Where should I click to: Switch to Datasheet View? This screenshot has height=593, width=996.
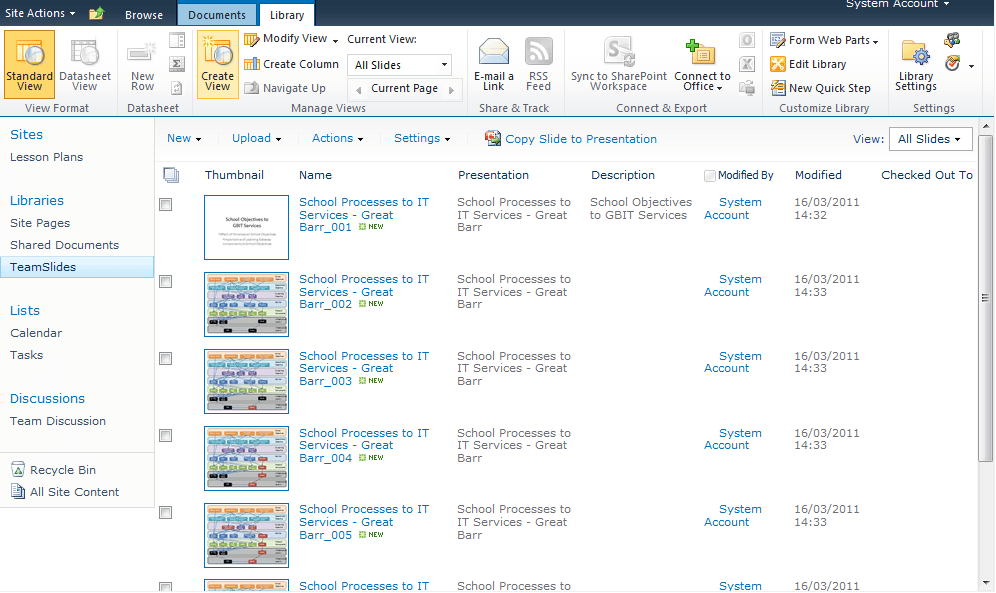click(x=85, y=62)
